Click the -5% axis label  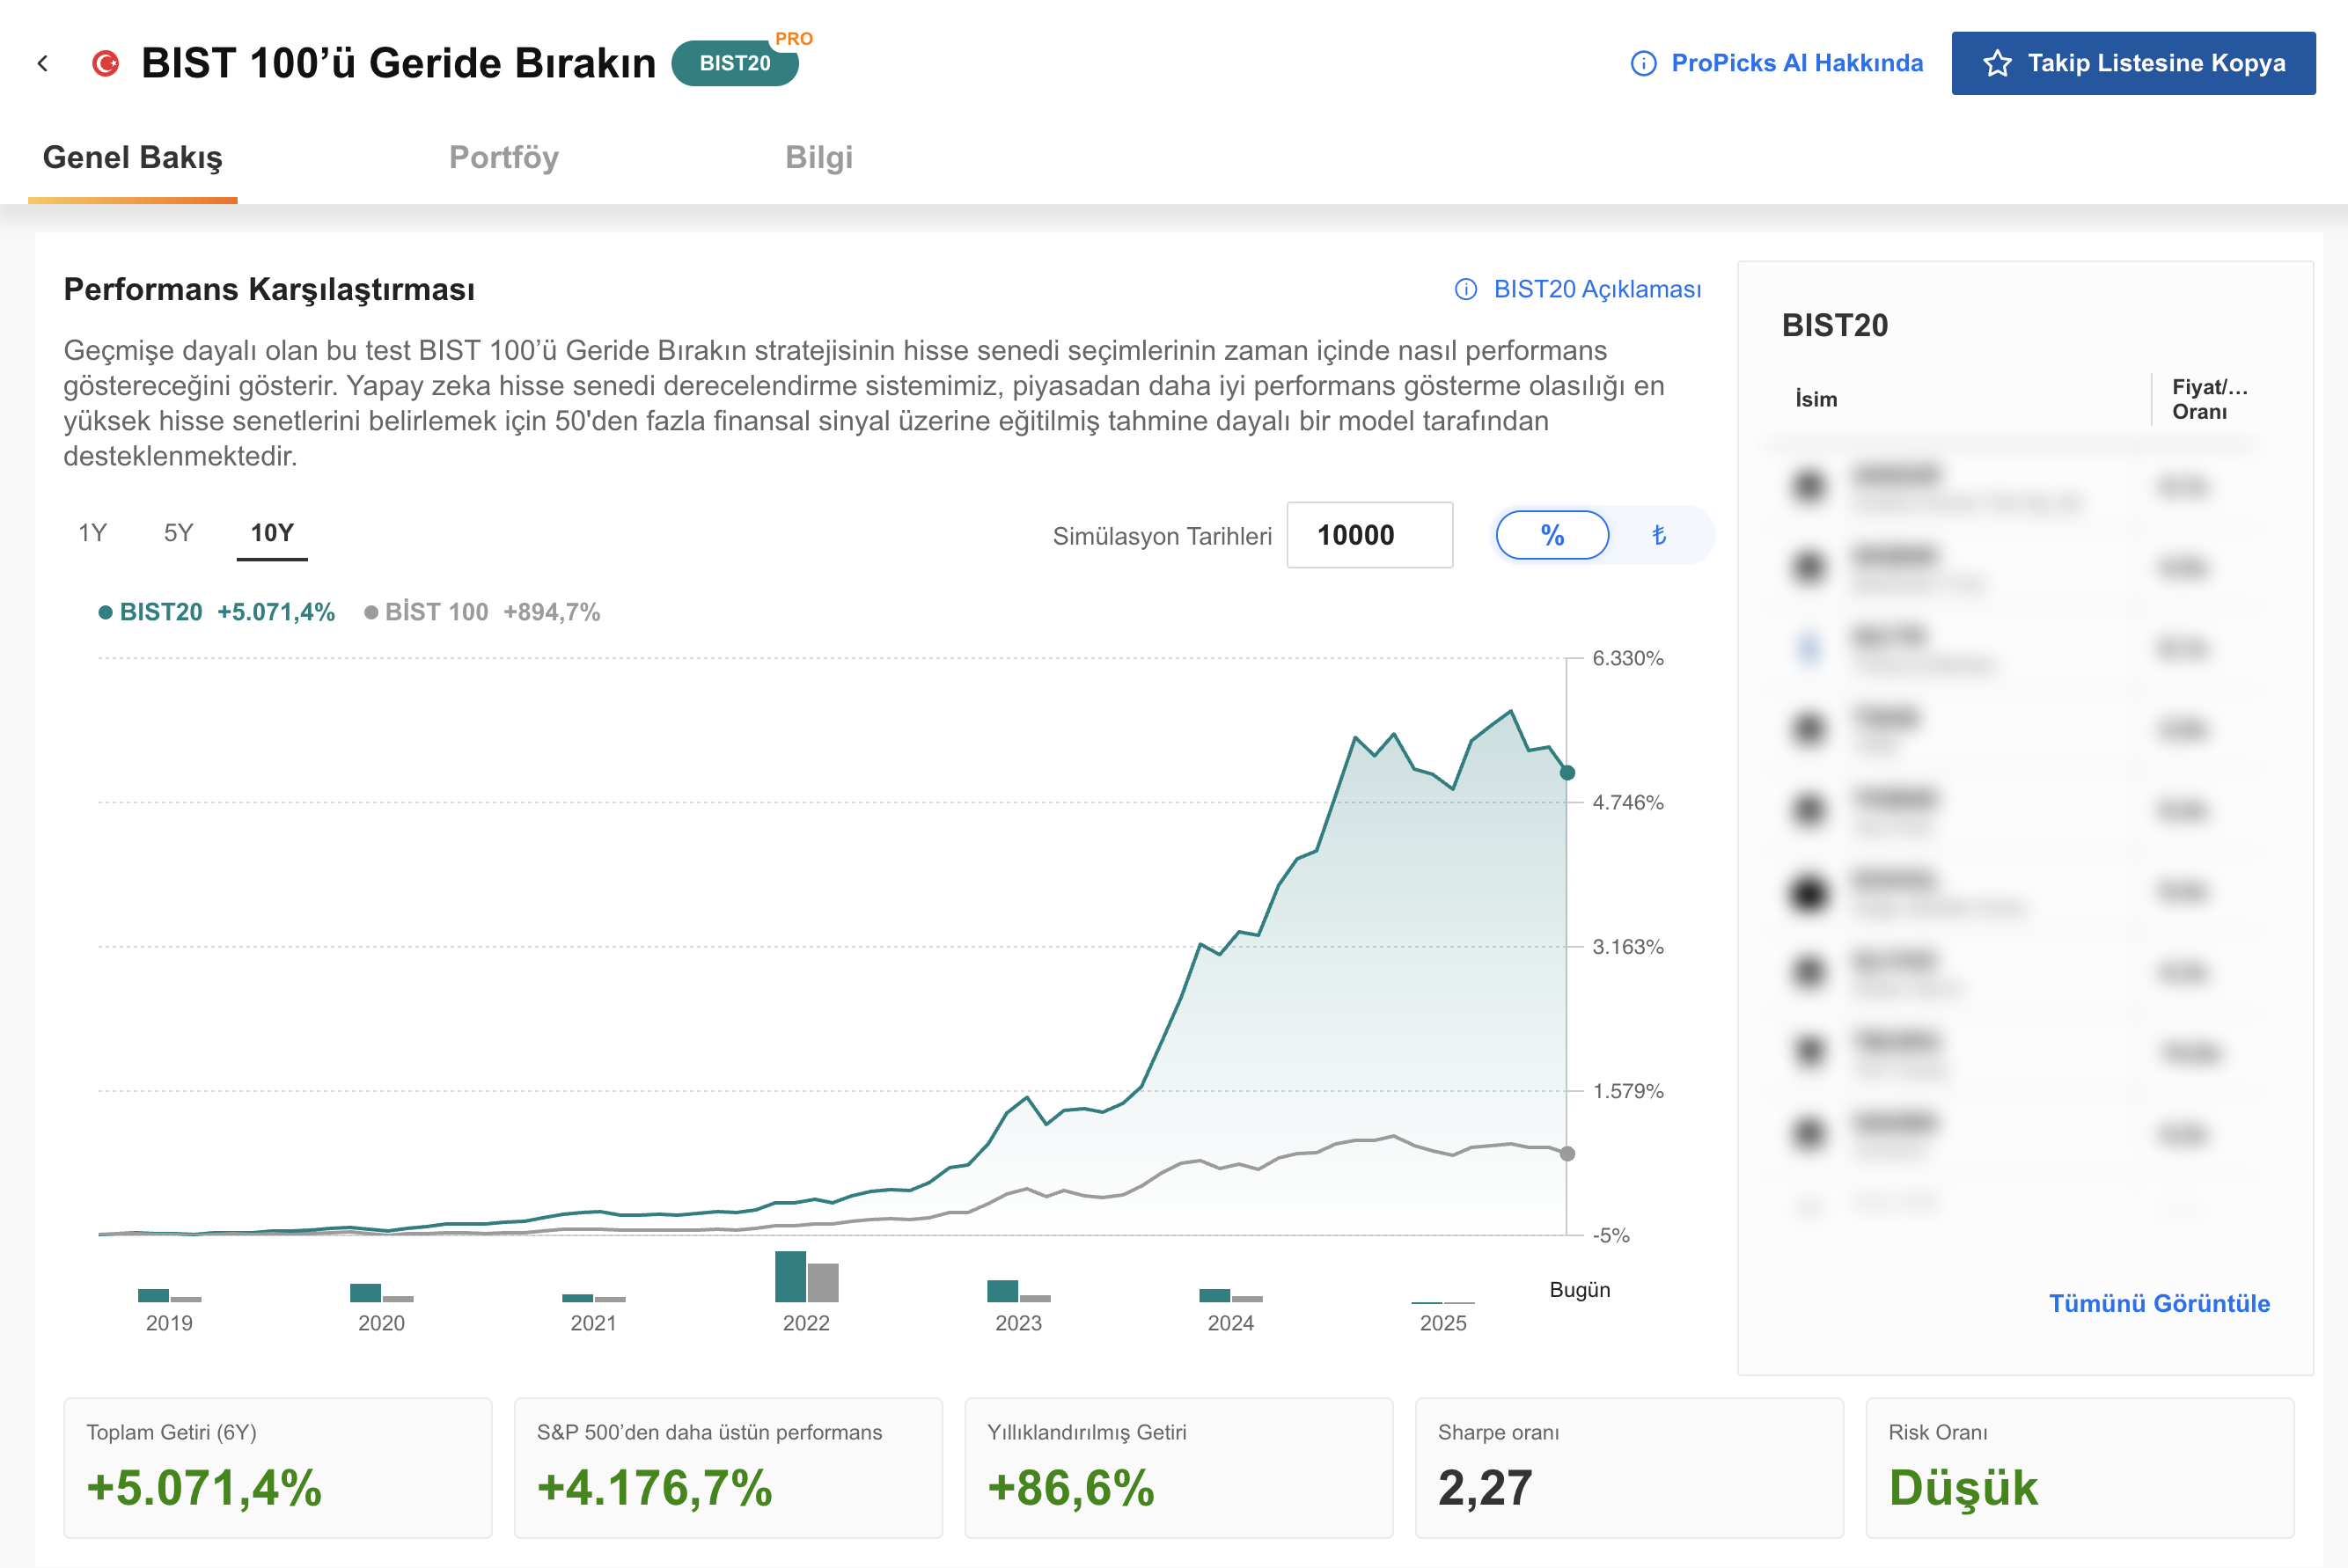coord(1610,1235)
